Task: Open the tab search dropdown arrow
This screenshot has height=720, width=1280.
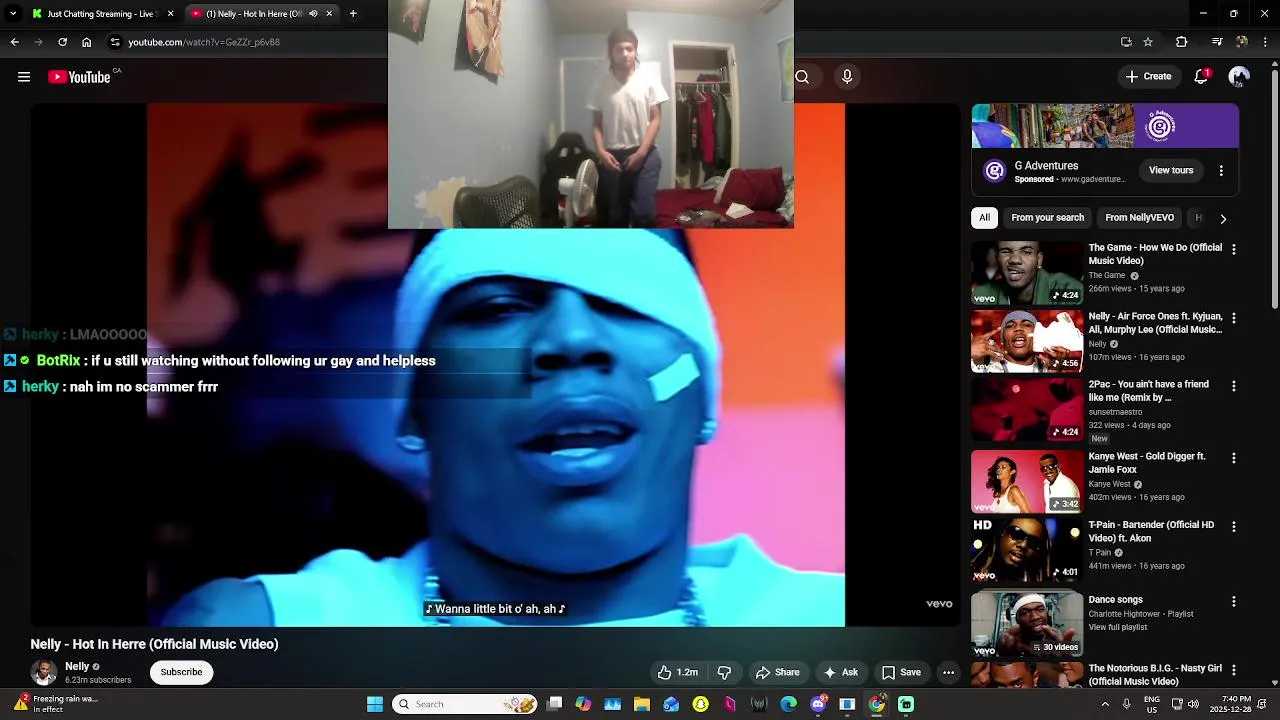Action: (x=13, y=14)
